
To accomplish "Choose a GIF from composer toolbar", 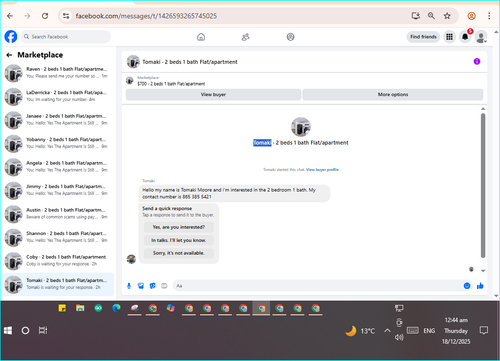I will pos(164,286).
